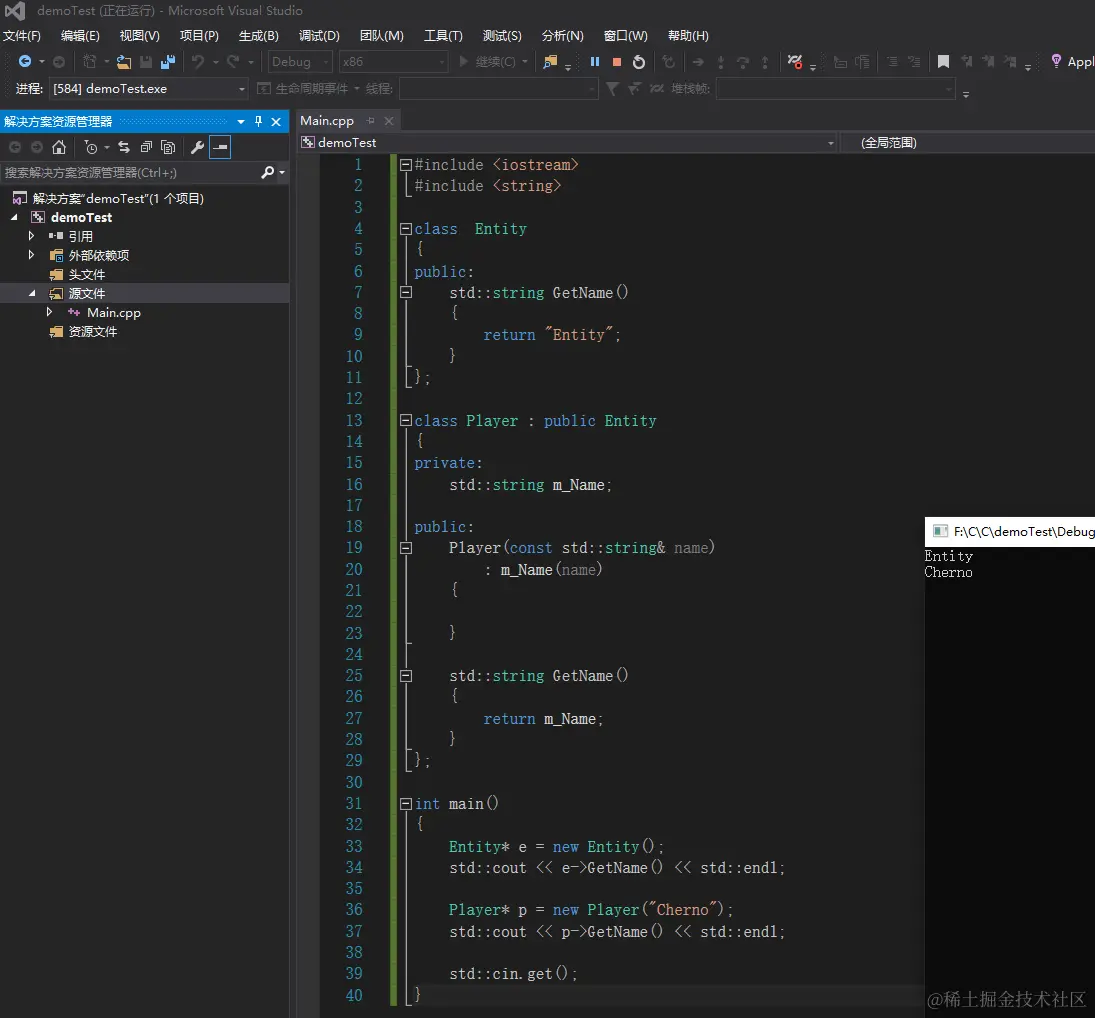The height and width of the screenshot is (1018, 1095).
Task: Open the 调试(D) debug menu
Action: (319, 36)
